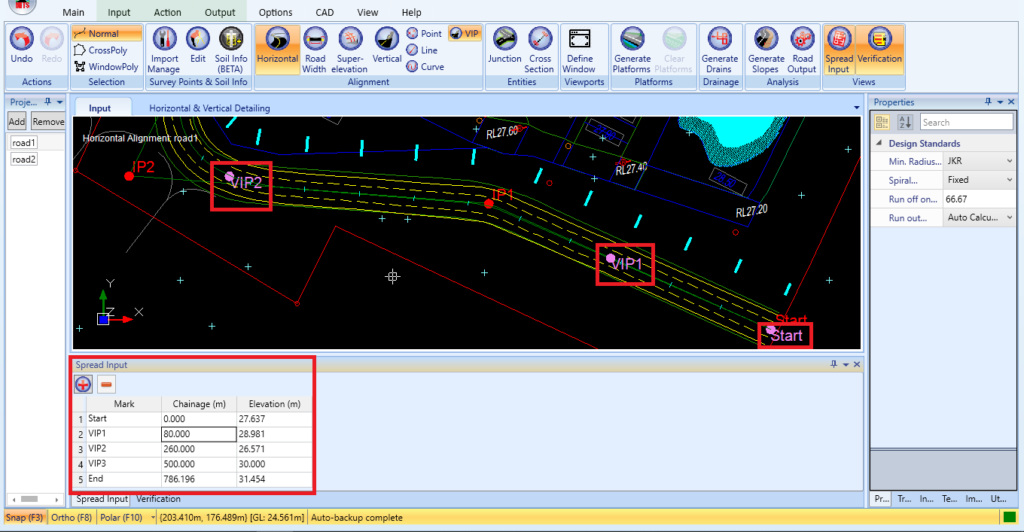Open document tab list dropdown arrow
Viewport: 1024px width, 532px height.
(857, 108)
